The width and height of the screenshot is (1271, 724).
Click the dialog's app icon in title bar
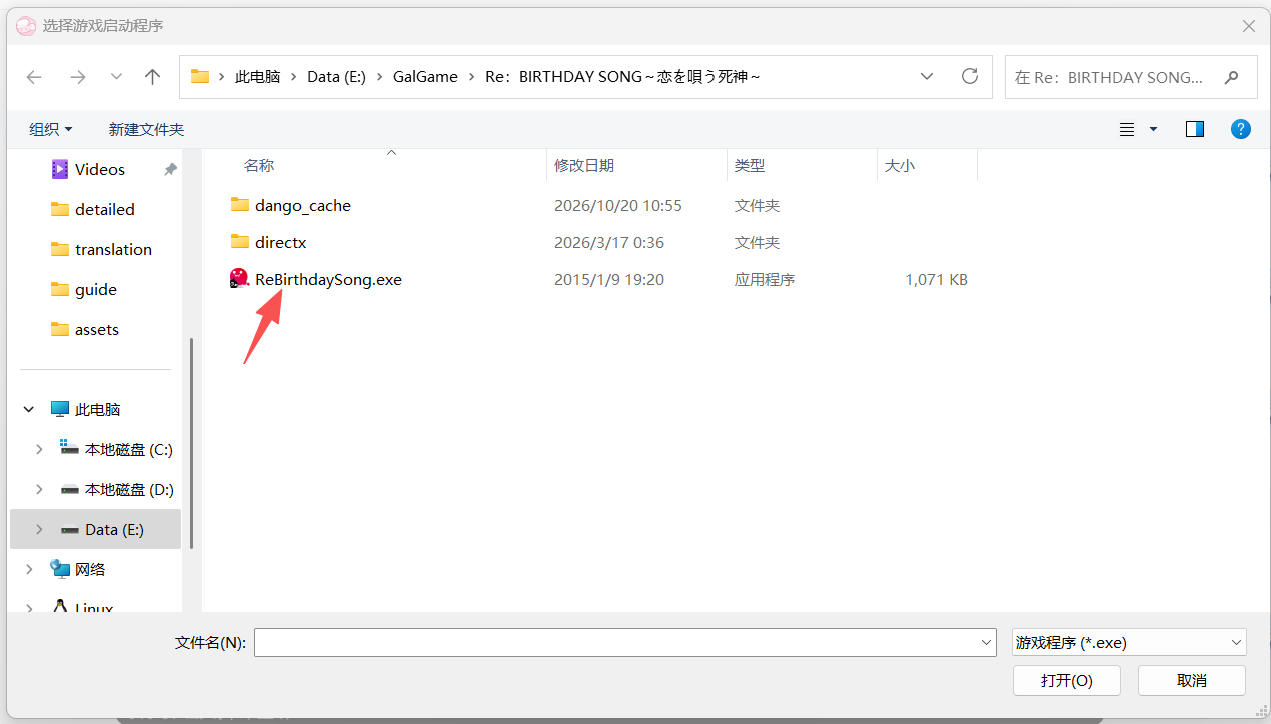(26, 26)
